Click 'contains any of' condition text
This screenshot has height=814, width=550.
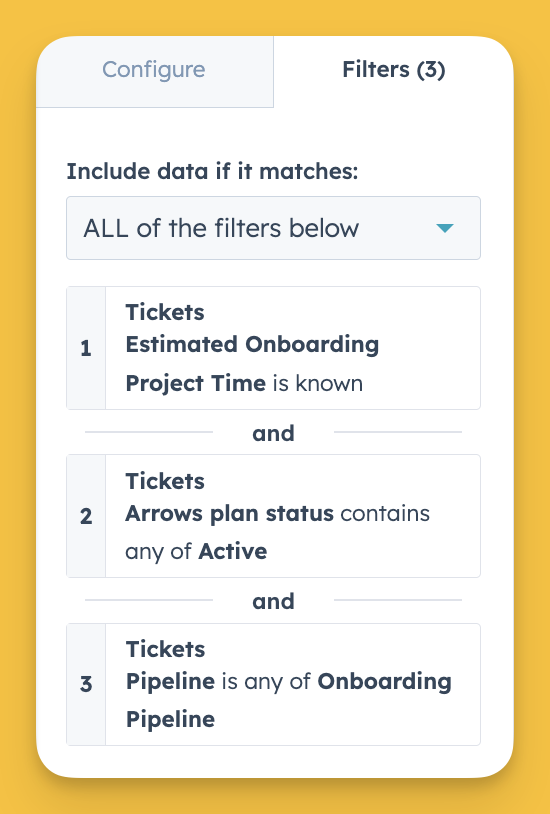277,532
